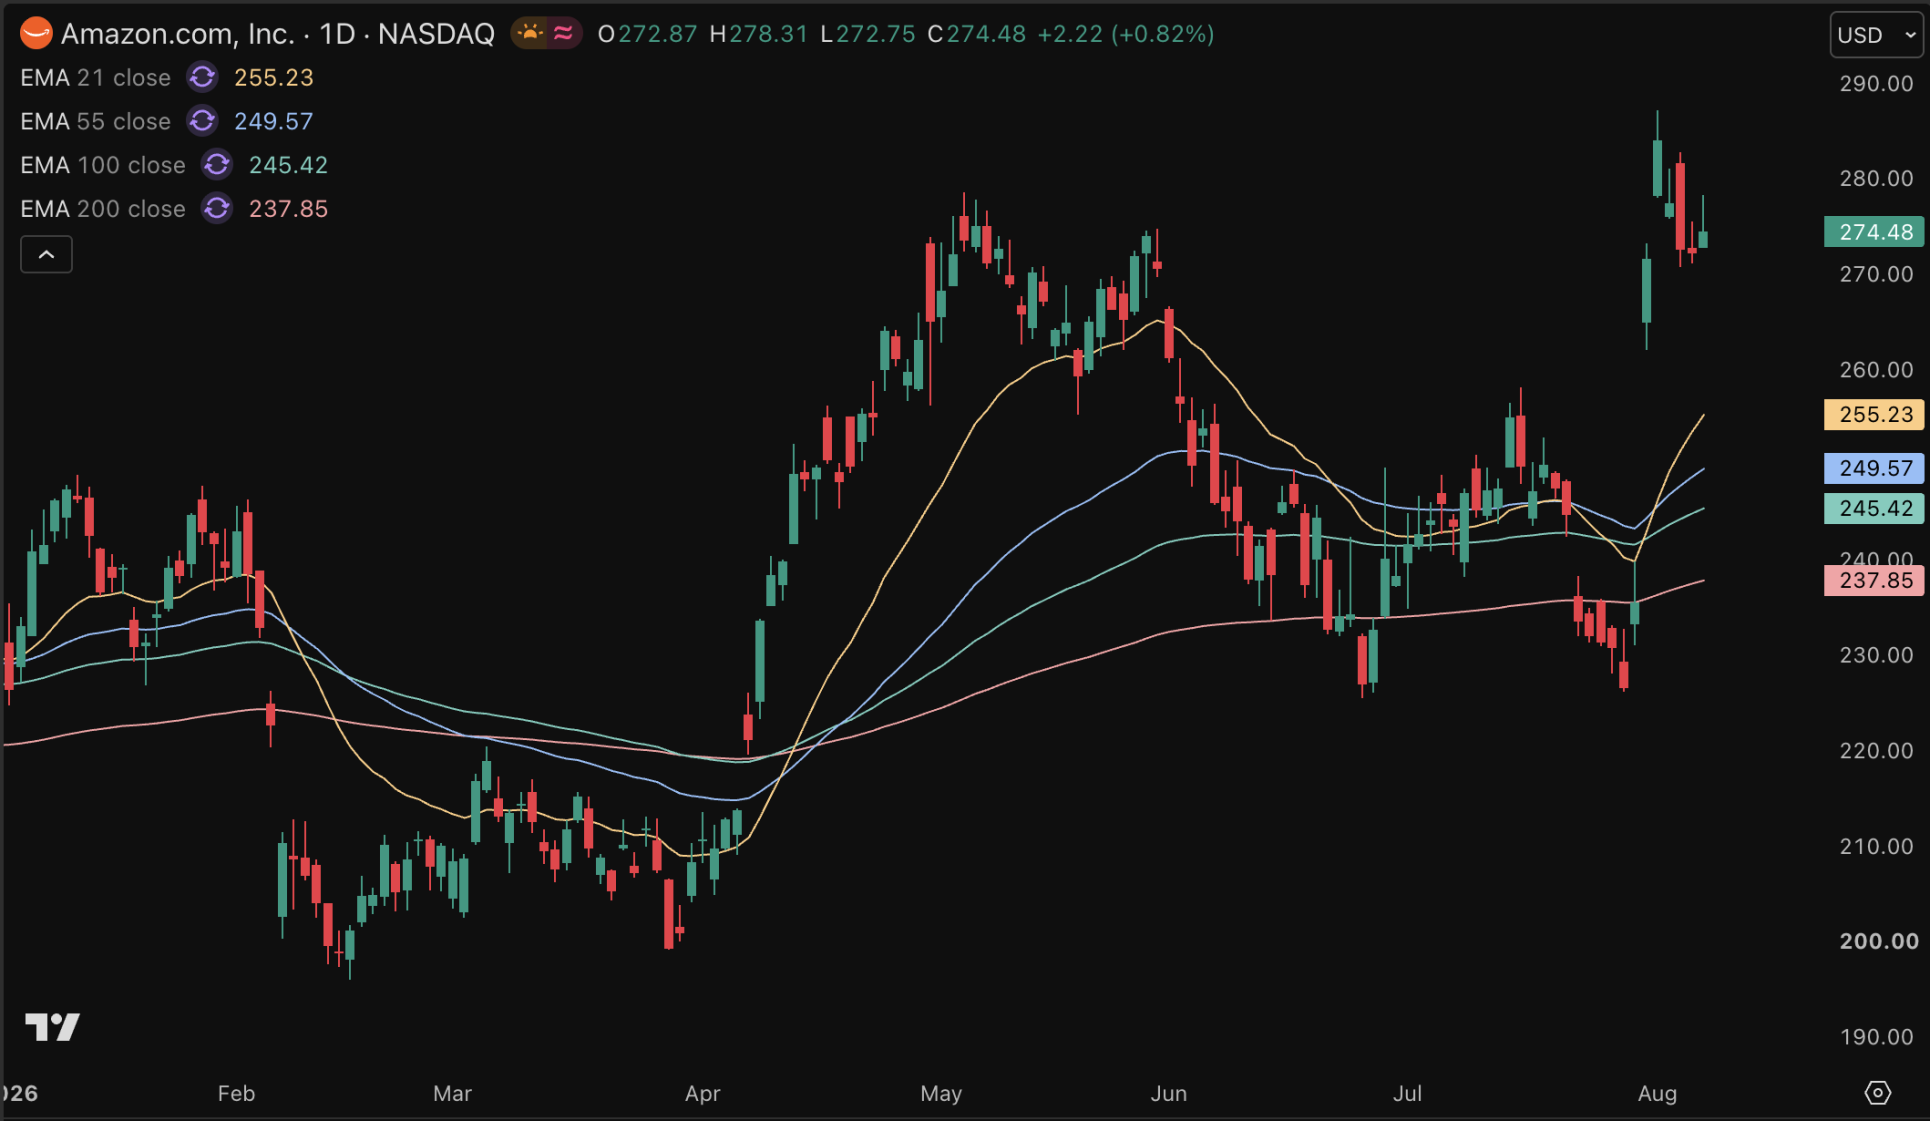Click the EMA 21 refresh icon
This screenshot has height=1121, width=1930.
point(202,77)
